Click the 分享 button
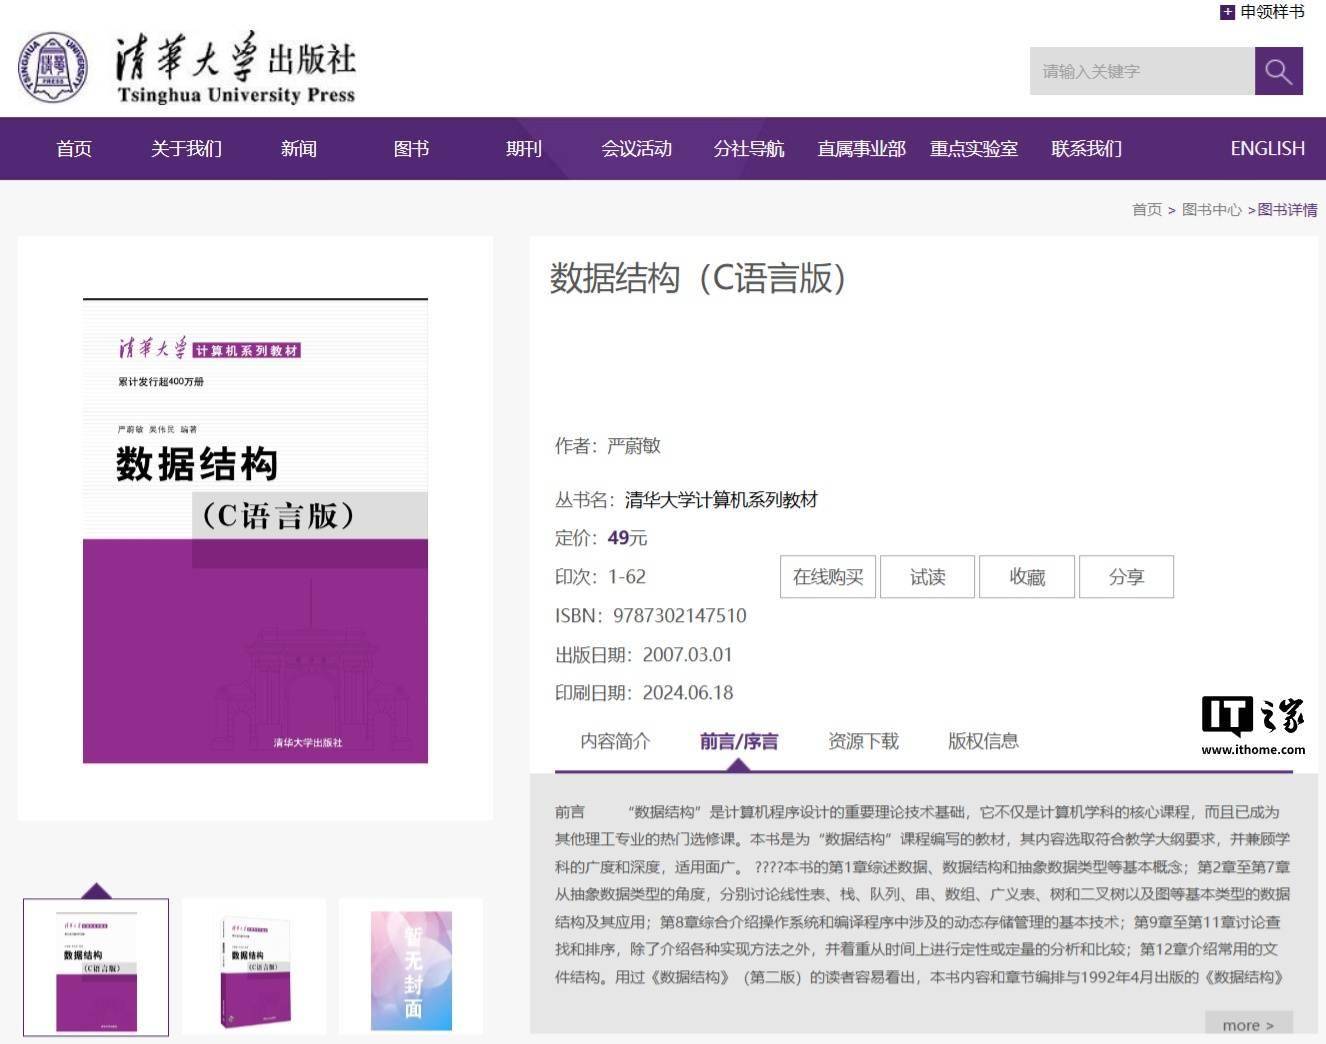Viewport: 1326px width, 1044px height. pyautogui.click(x=1126, y=577)
